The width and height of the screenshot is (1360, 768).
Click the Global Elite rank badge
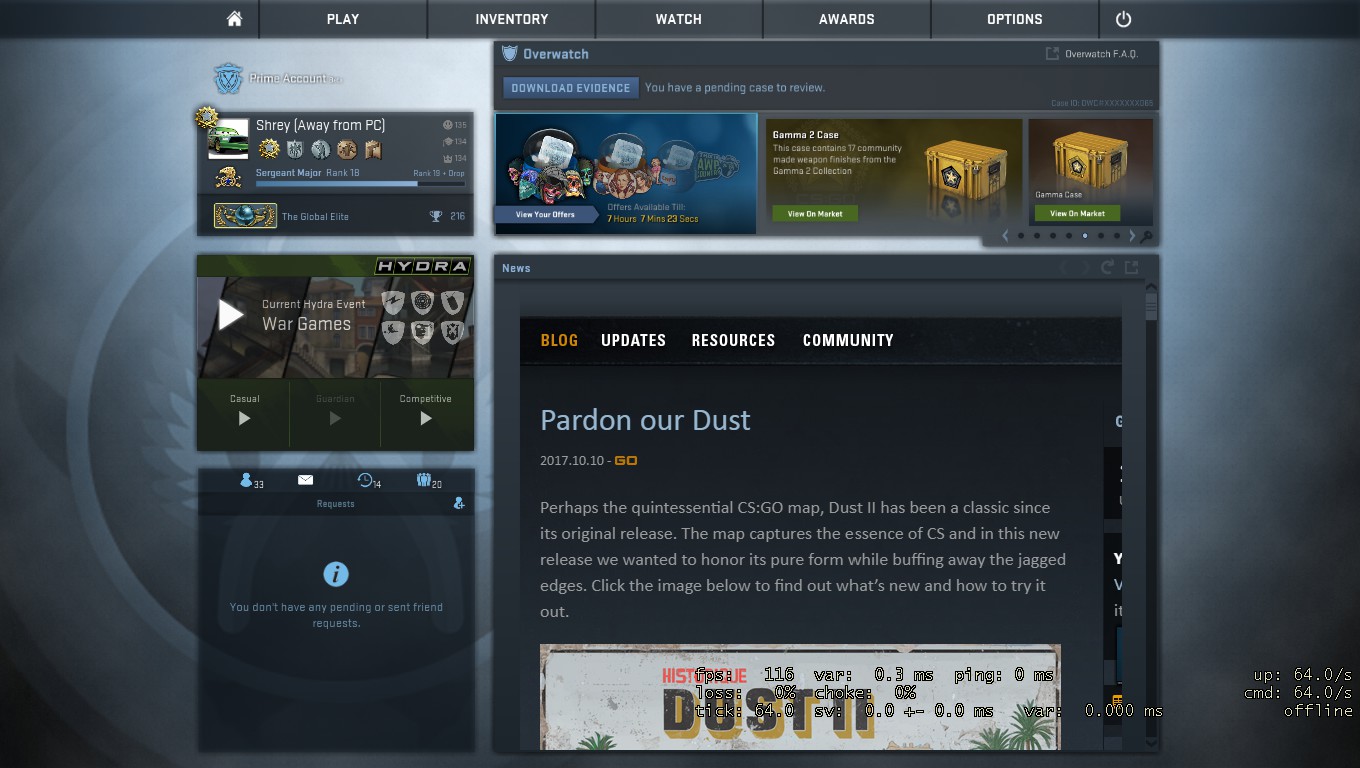(x=245, y=216)
